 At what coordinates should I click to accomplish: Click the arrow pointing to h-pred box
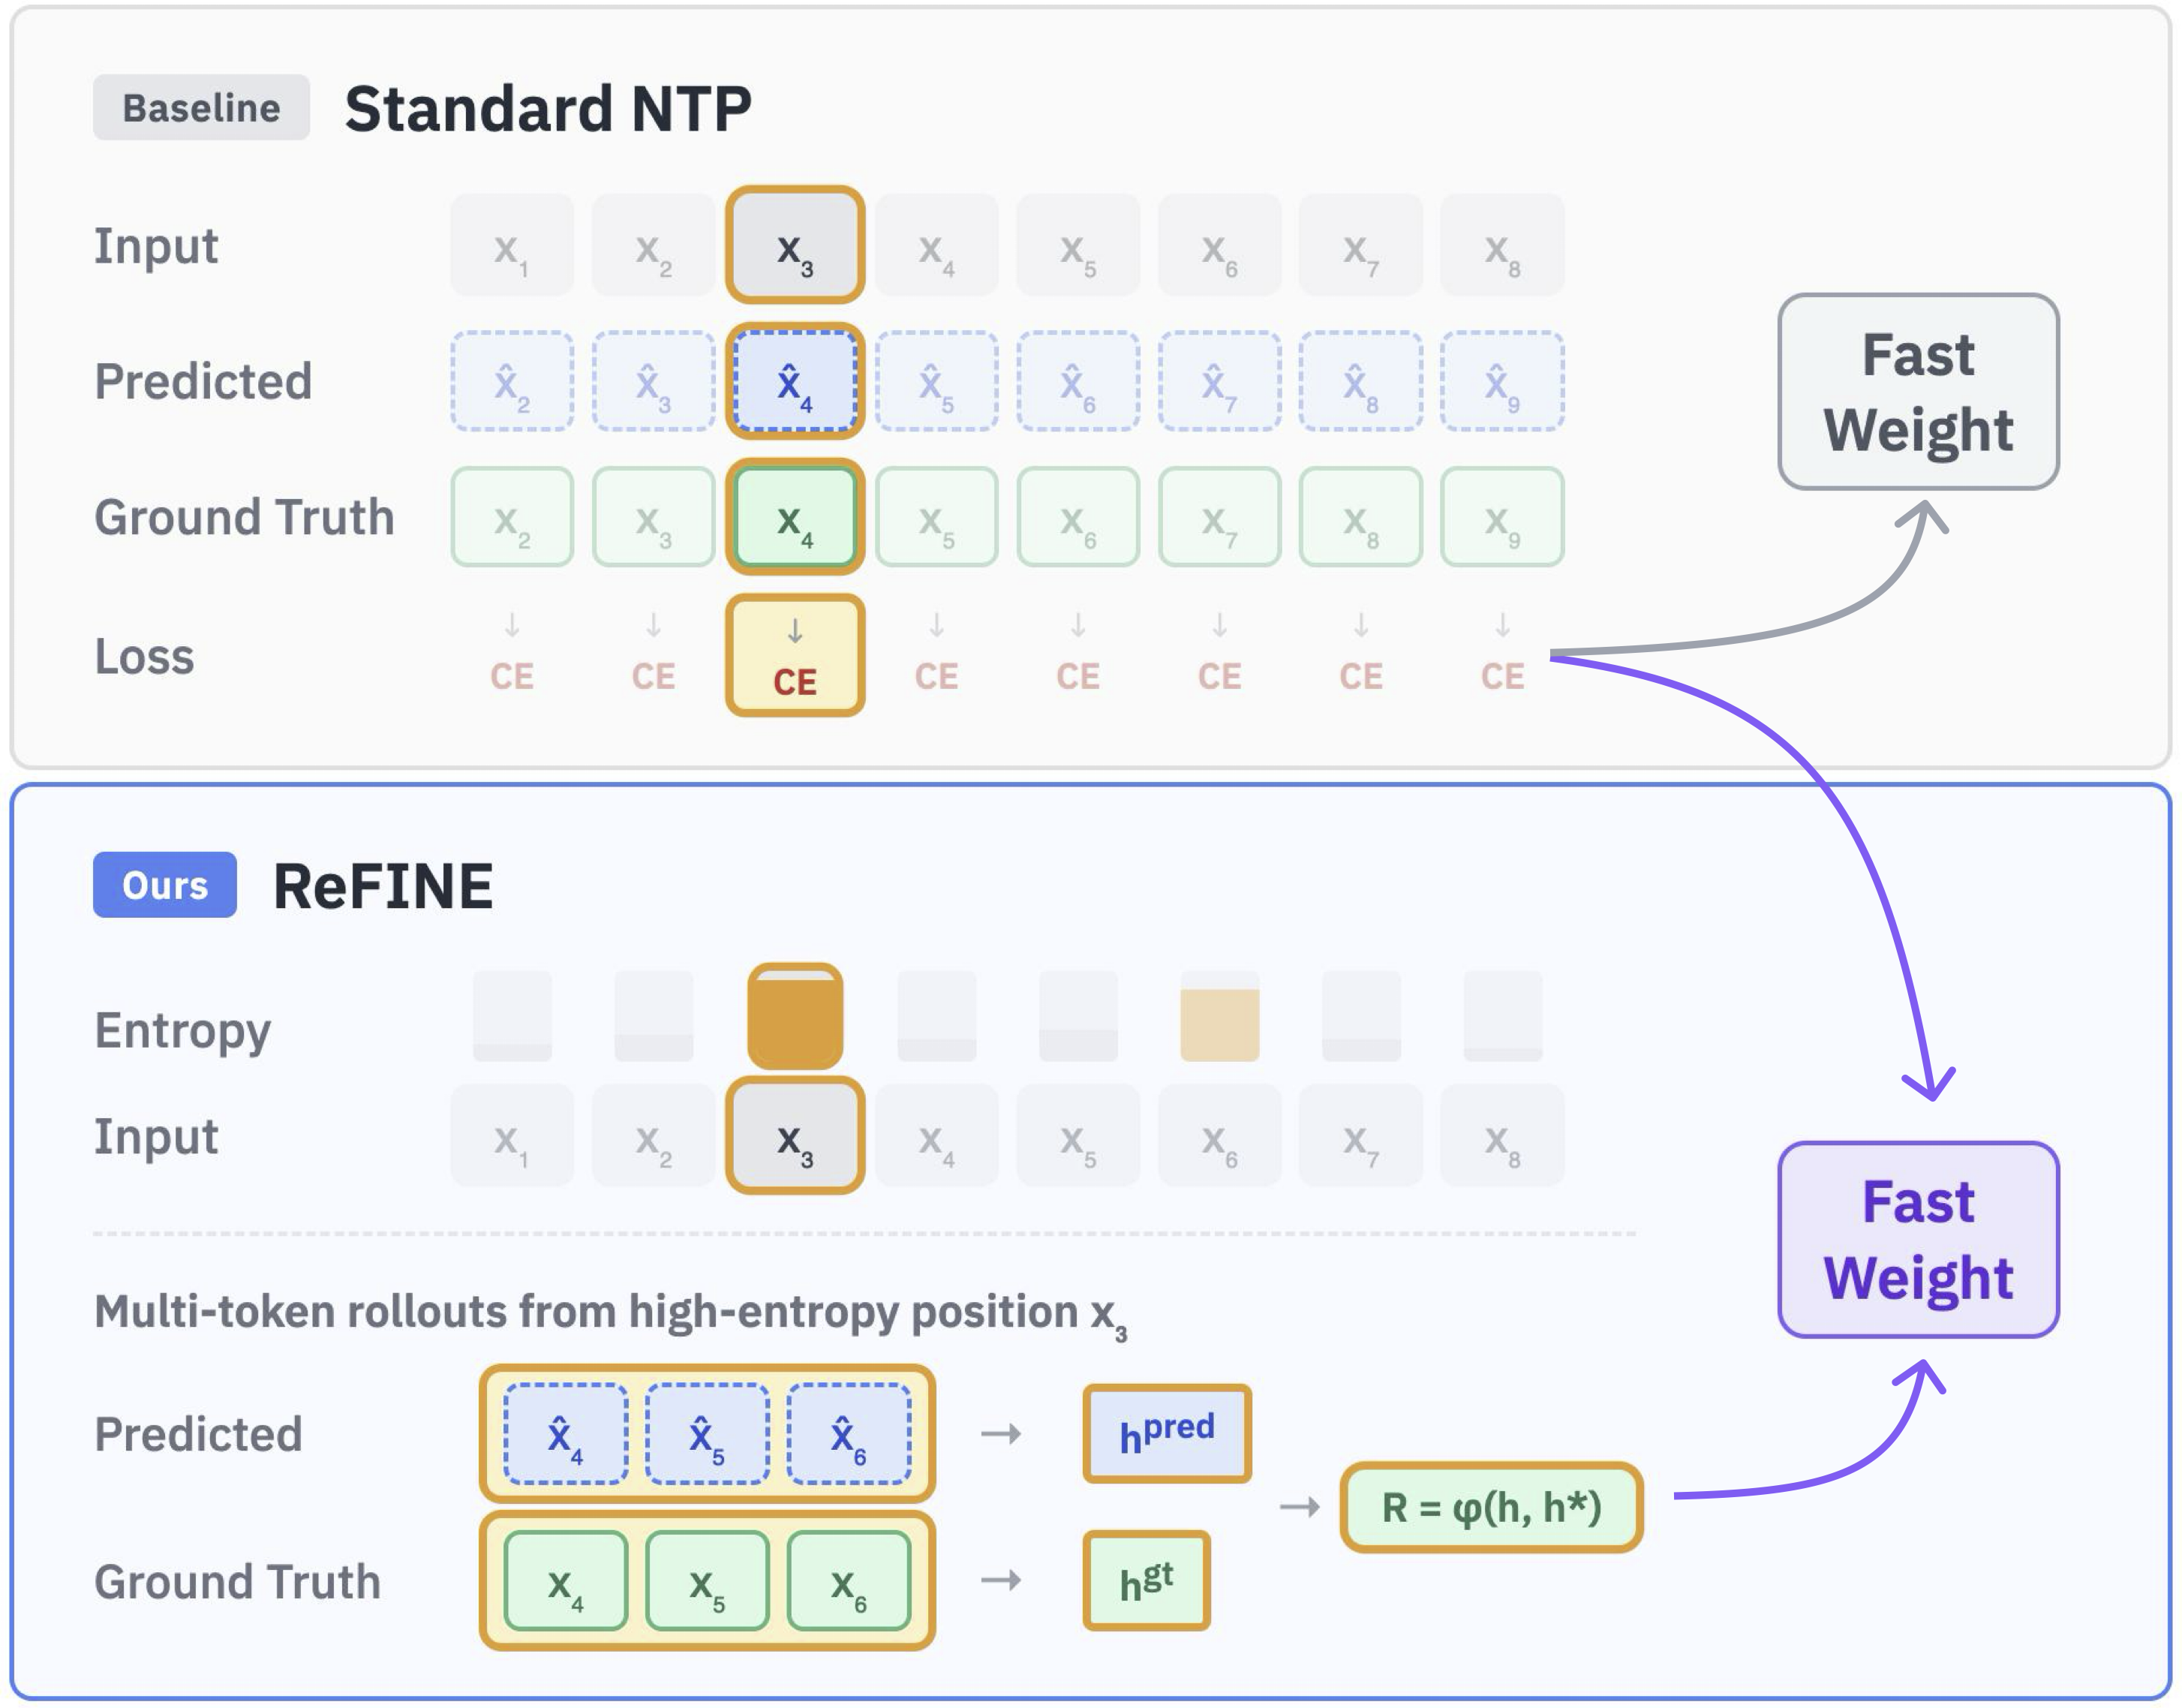1001,1434
